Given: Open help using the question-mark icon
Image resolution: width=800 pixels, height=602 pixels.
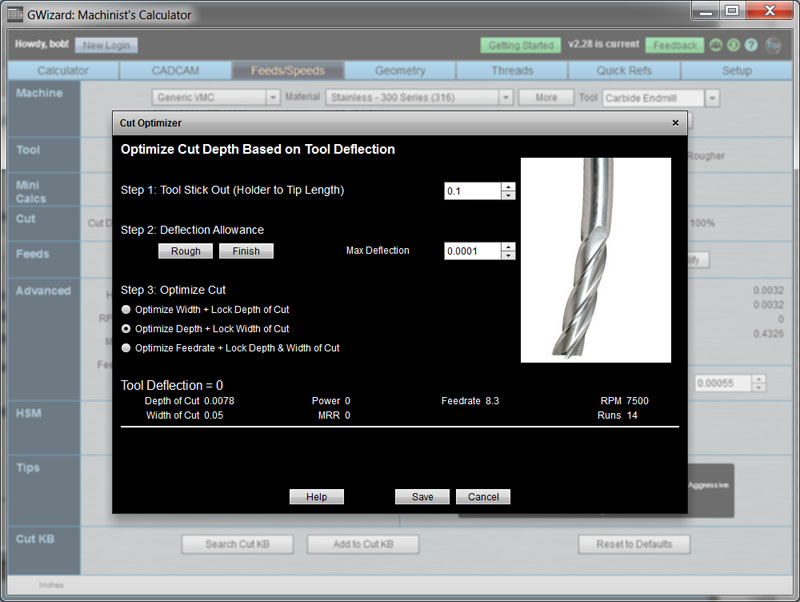Looking at the screenshot, I should click(752, 45).
